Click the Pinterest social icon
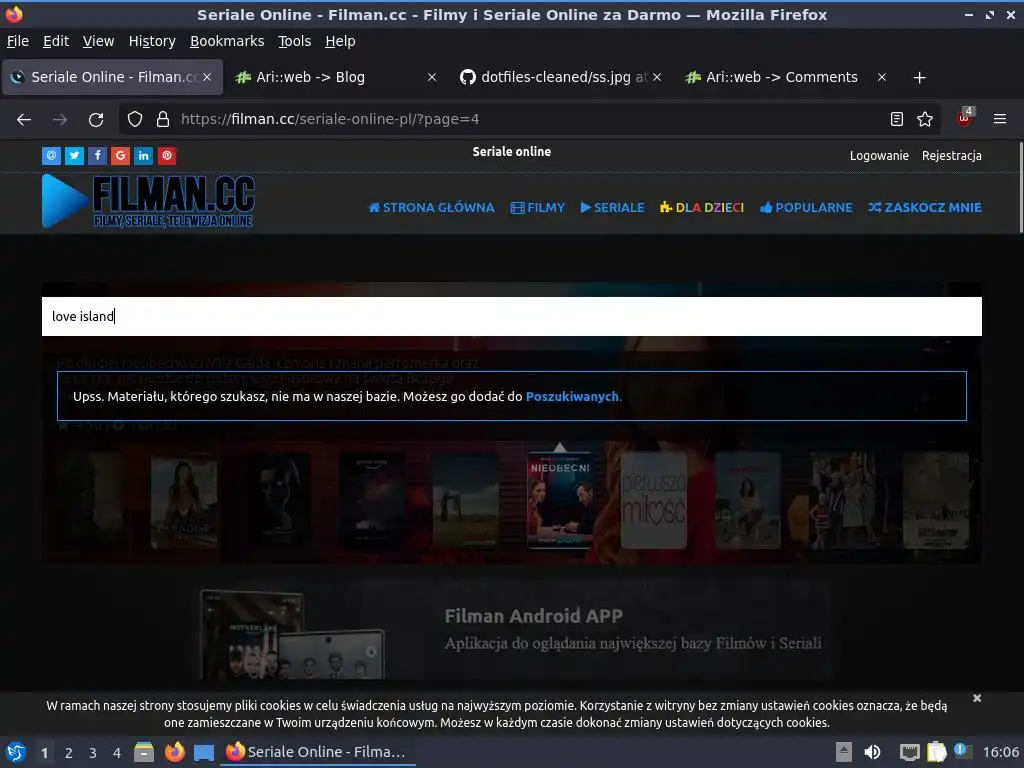This screenshot has width=1024, height=768. click(167, 155)
